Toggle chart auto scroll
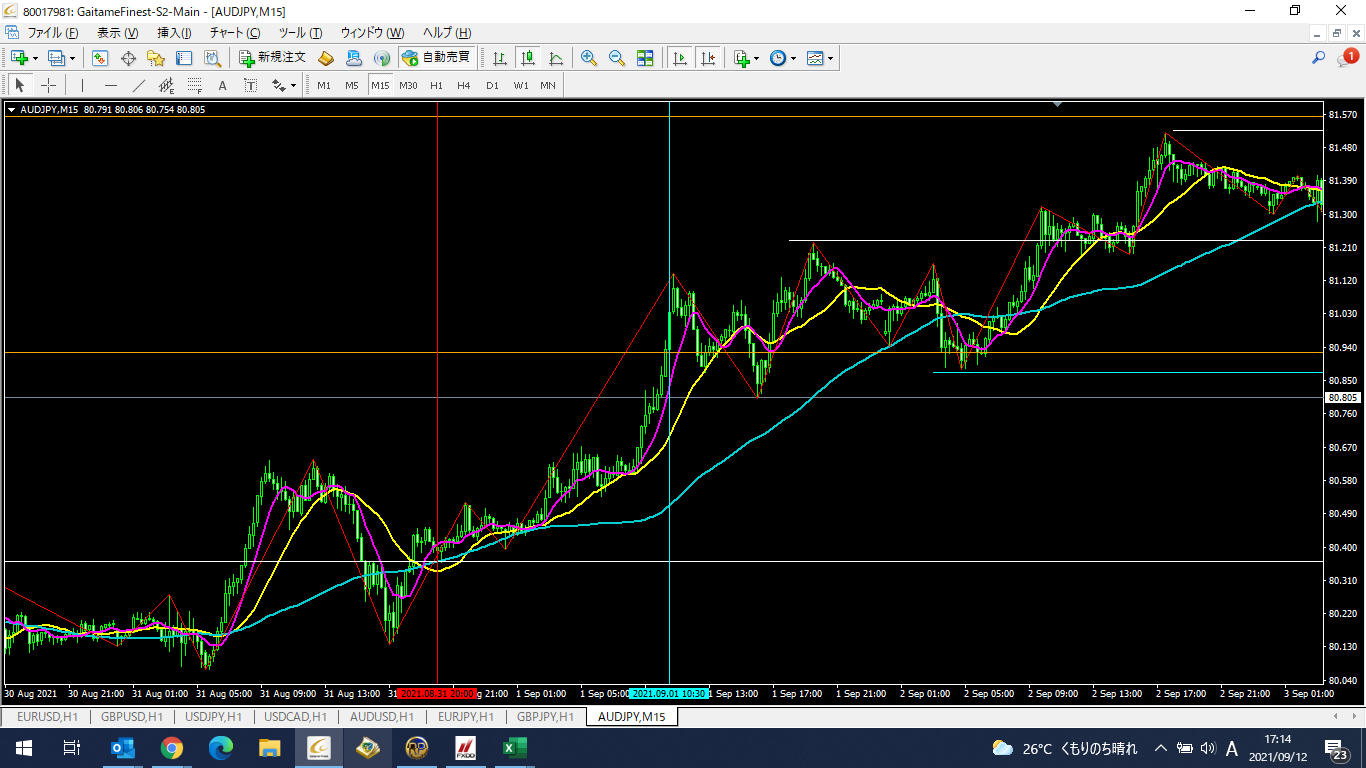The width and height of the screenshot is (1366, 768). coord(680,58)
